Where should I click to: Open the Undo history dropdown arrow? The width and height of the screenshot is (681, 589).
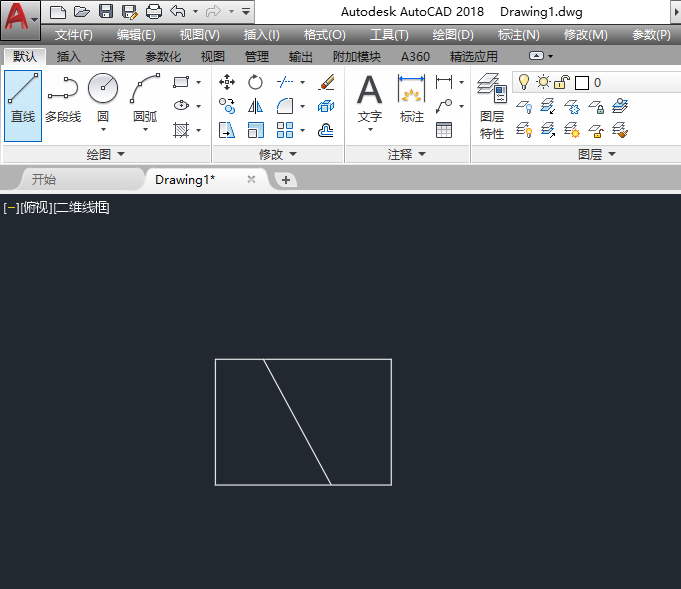tap(195, 12)
